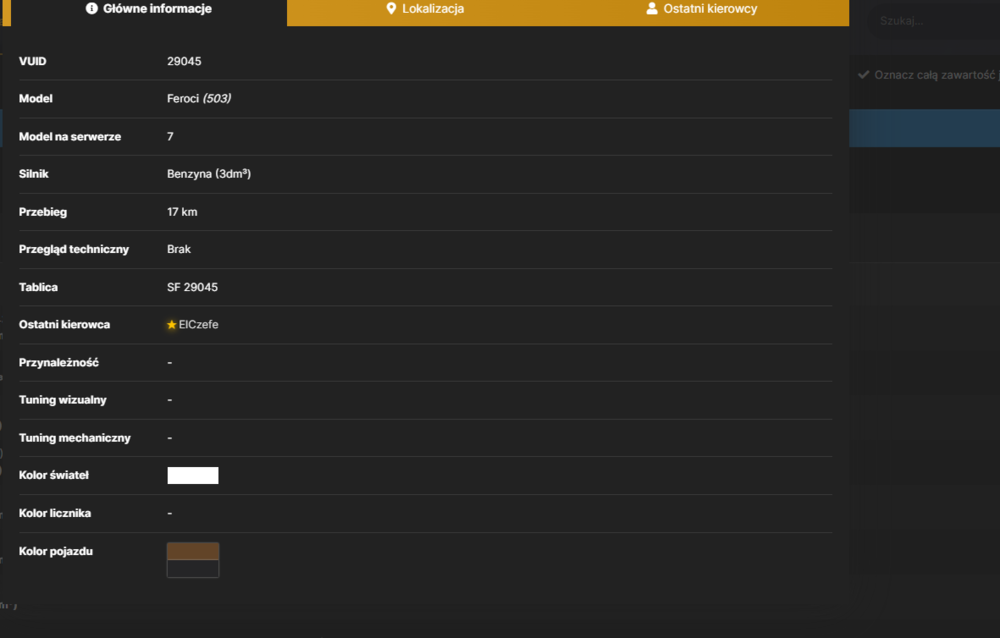Click the Przebieg label
Screen dimensions: 1000x638
point(43,212)
